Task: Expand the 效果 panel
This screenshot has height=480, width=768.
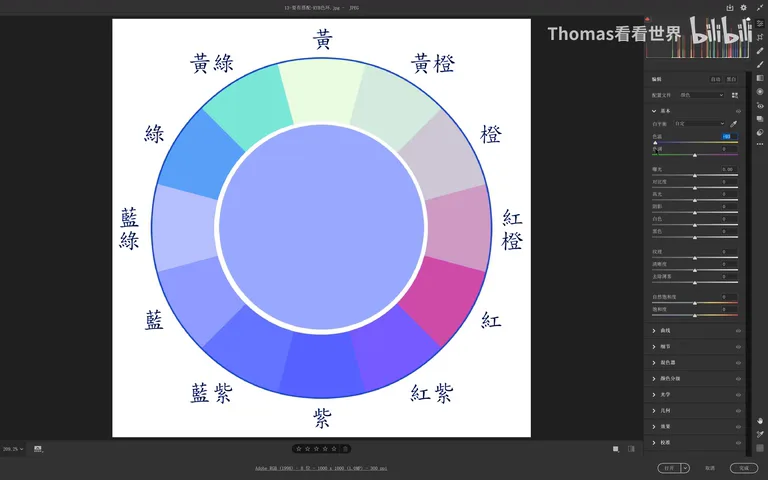Action: (654, 427)
